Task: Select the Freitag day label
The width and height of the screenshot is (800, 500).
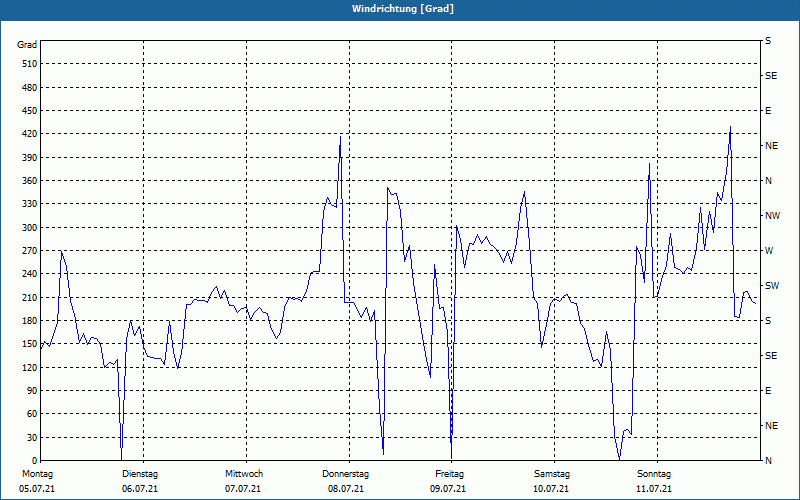Action: click(449, 474)
